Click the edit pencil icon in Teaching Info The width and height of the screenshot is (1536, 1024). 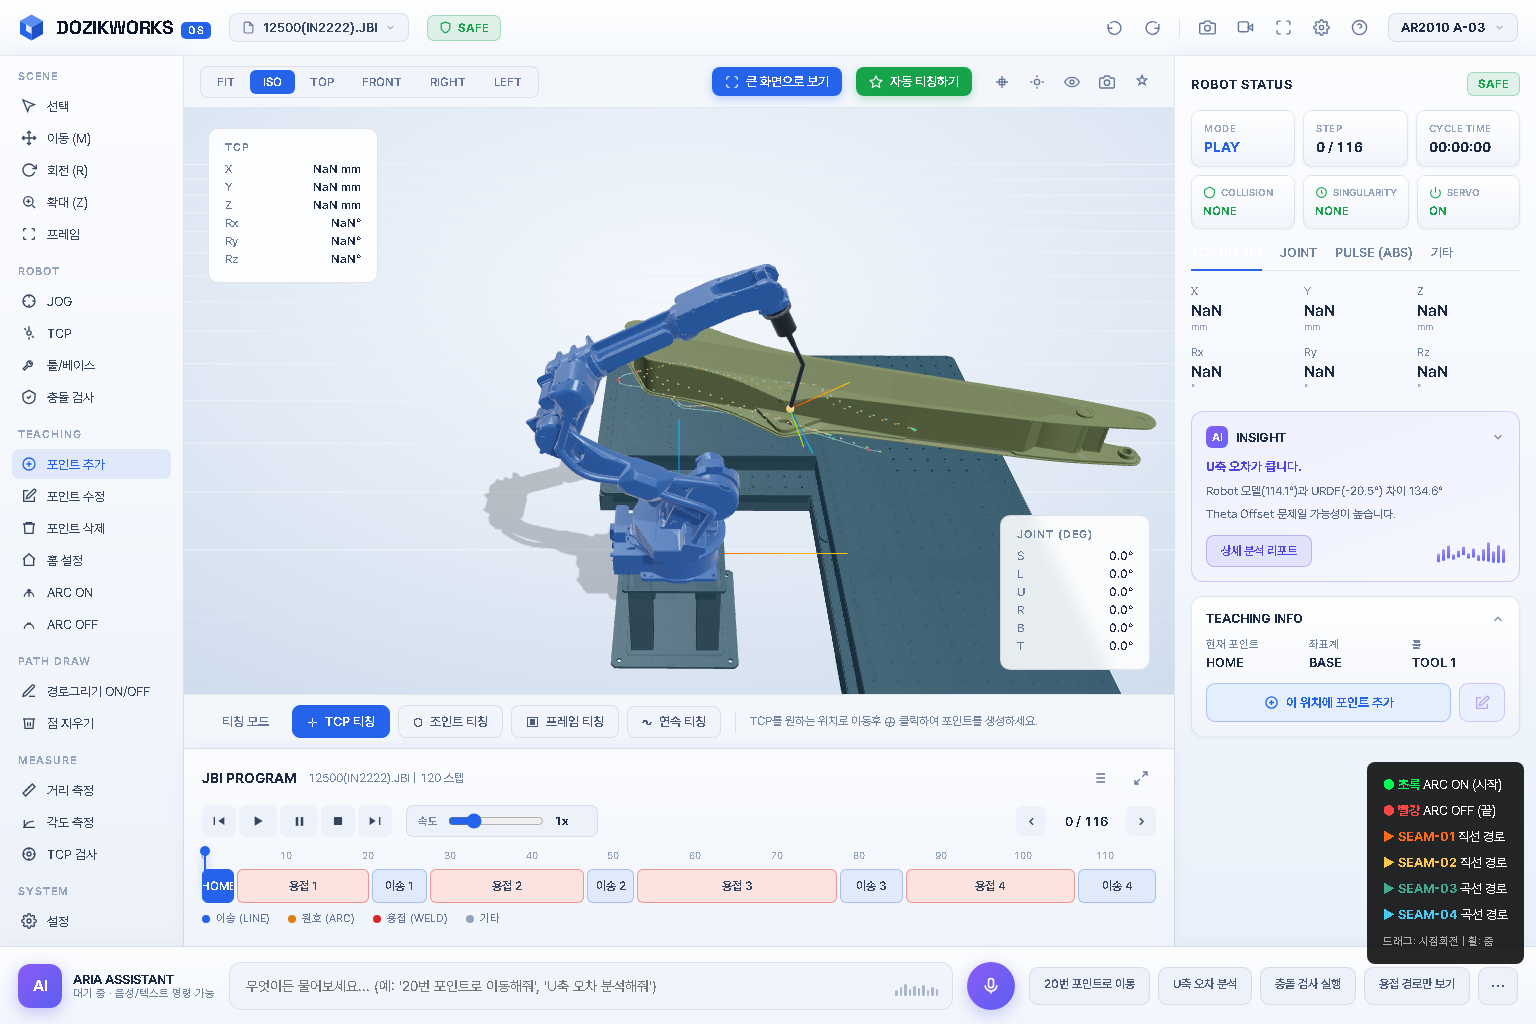(x=1482, y=702)
